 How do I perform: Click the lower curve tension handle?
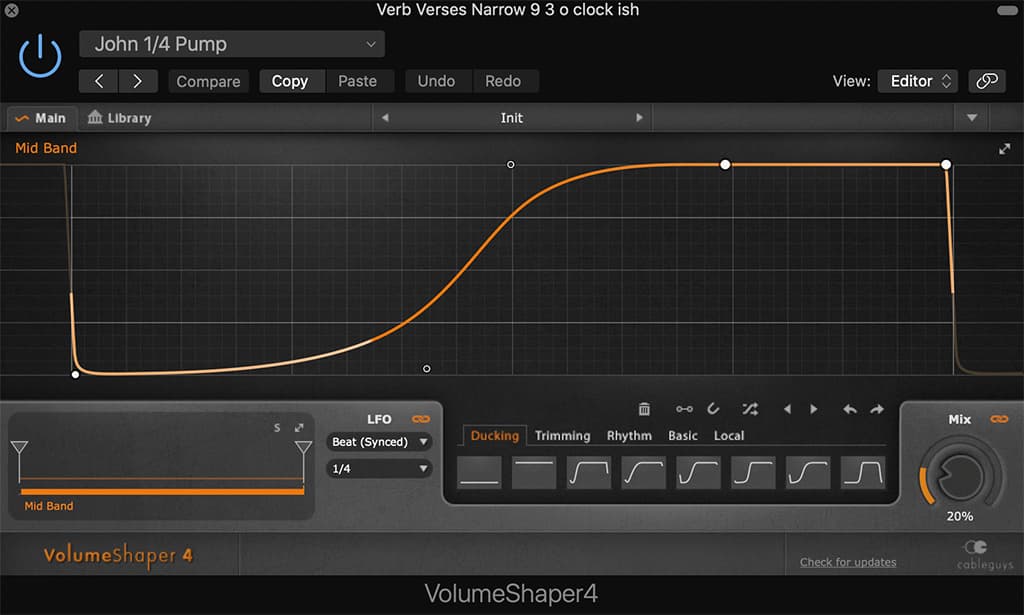[x=426, y=369]
